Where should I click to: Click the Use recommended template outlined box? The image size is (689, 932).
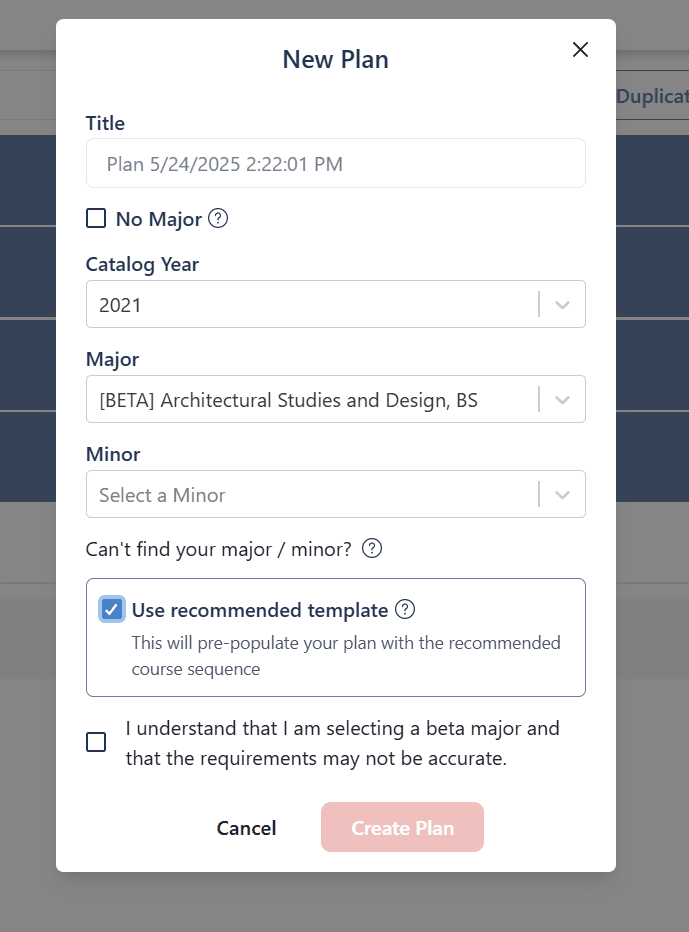pos(336,637)
